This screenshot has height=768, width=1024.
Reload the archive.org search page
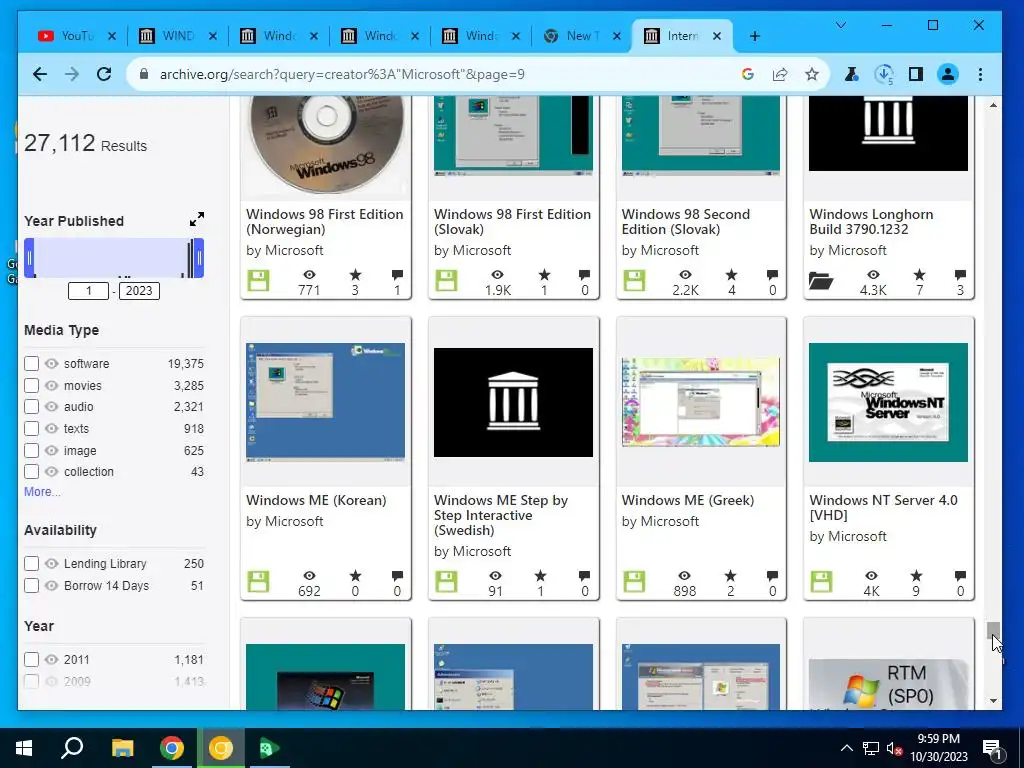[104, 74]
